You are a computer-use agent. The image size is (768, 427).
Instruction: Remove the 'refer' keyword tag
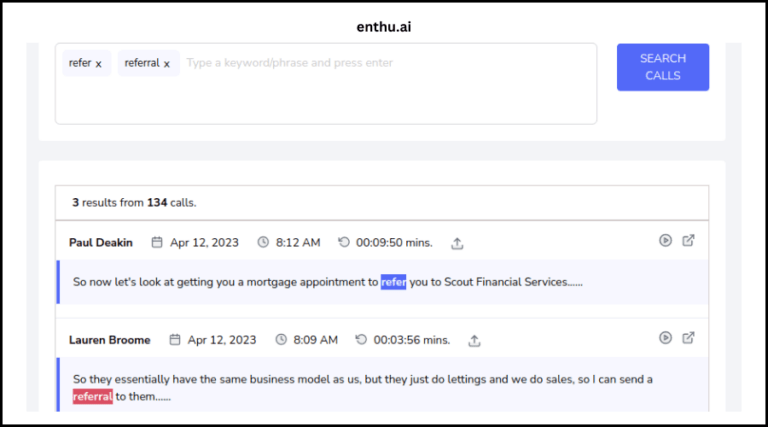point(98,64)
